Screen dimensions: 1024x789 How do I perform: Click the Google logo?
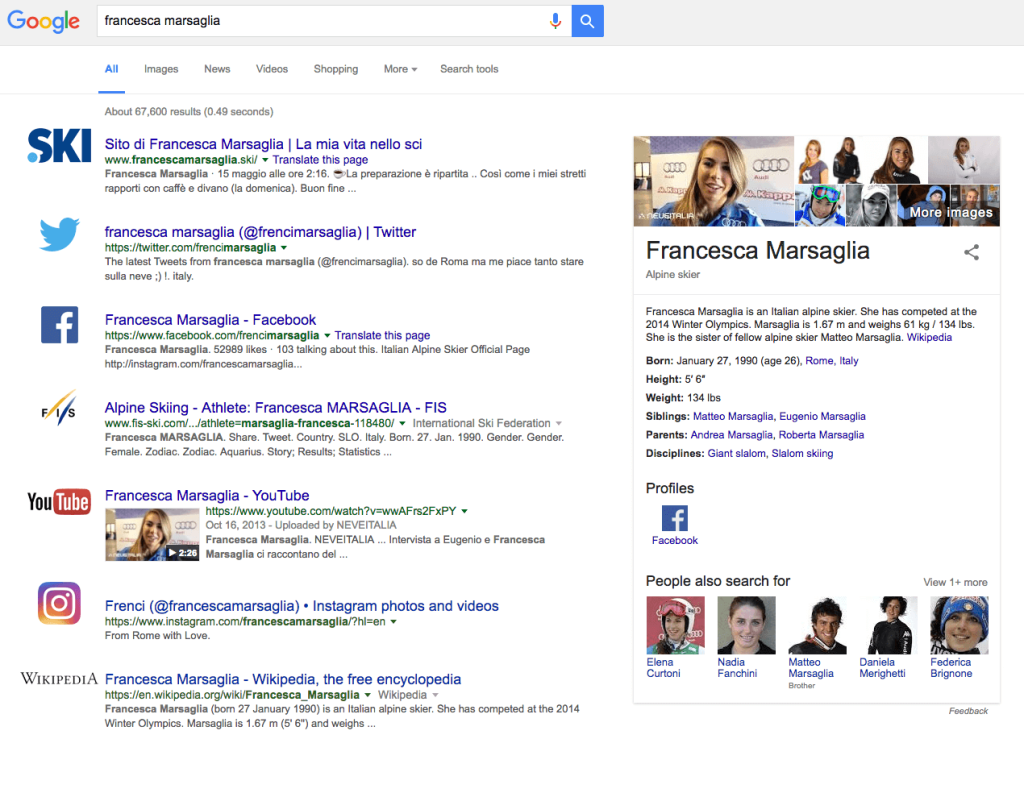tap(44, 21)
